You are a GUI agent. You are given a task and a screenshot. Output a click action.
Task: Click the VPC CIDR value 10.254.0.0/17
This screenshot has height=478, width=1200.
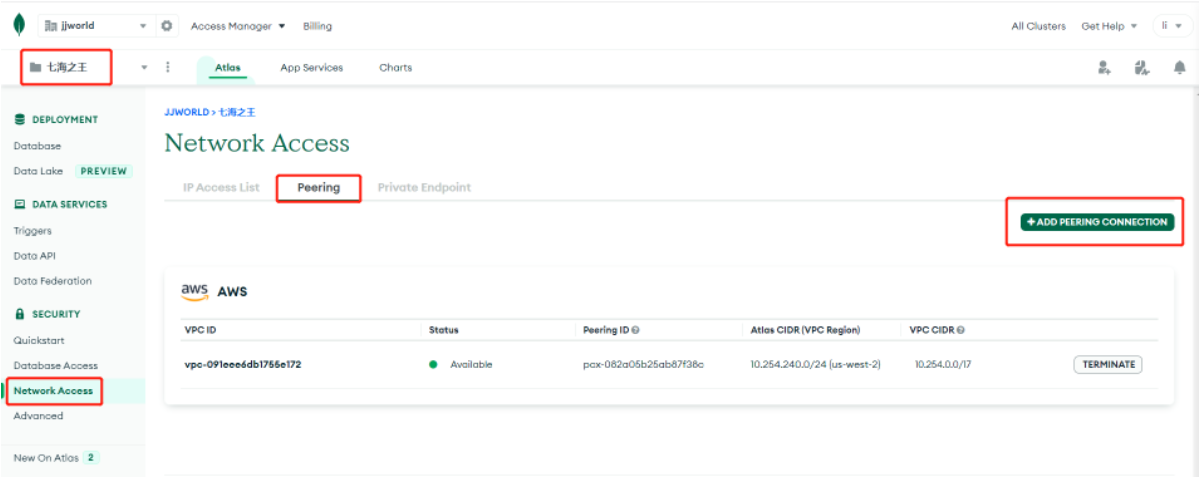[x=942, y=364]
